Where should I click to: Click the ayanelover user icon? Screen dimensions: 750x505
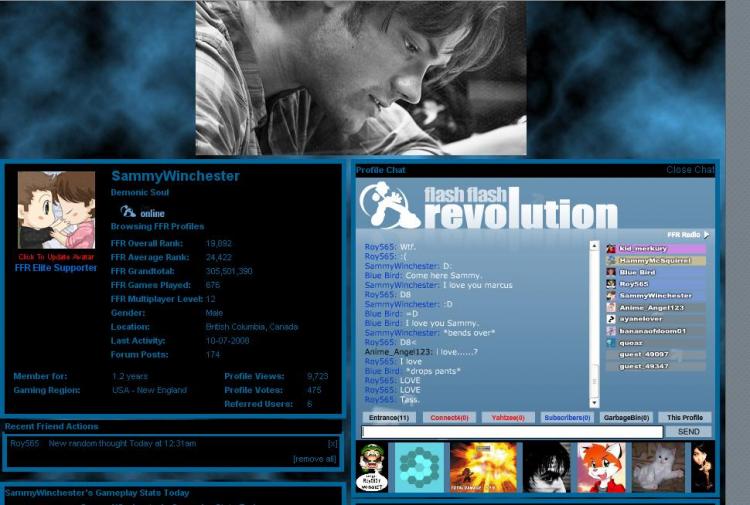611,319
